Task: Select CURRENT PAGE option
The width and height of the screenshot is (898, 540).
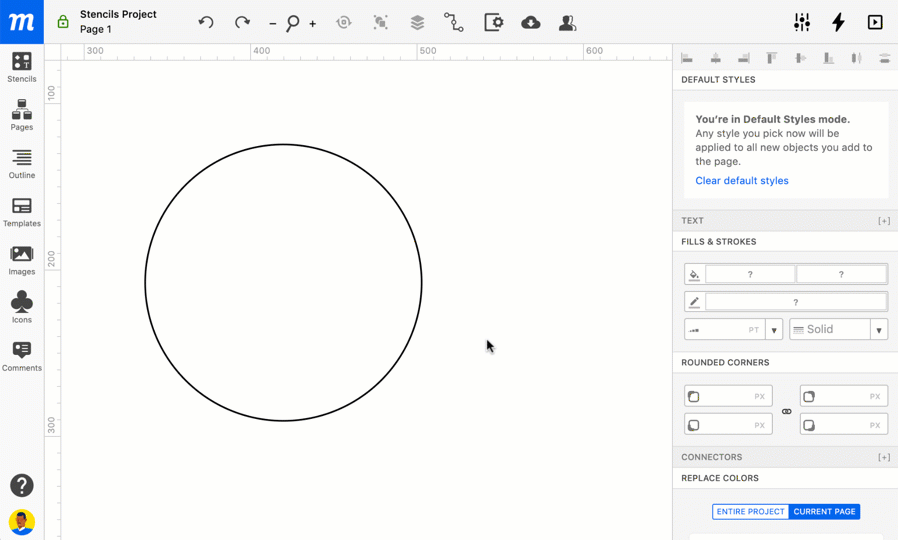Action: pyautogui.click(x=824, y=511)
